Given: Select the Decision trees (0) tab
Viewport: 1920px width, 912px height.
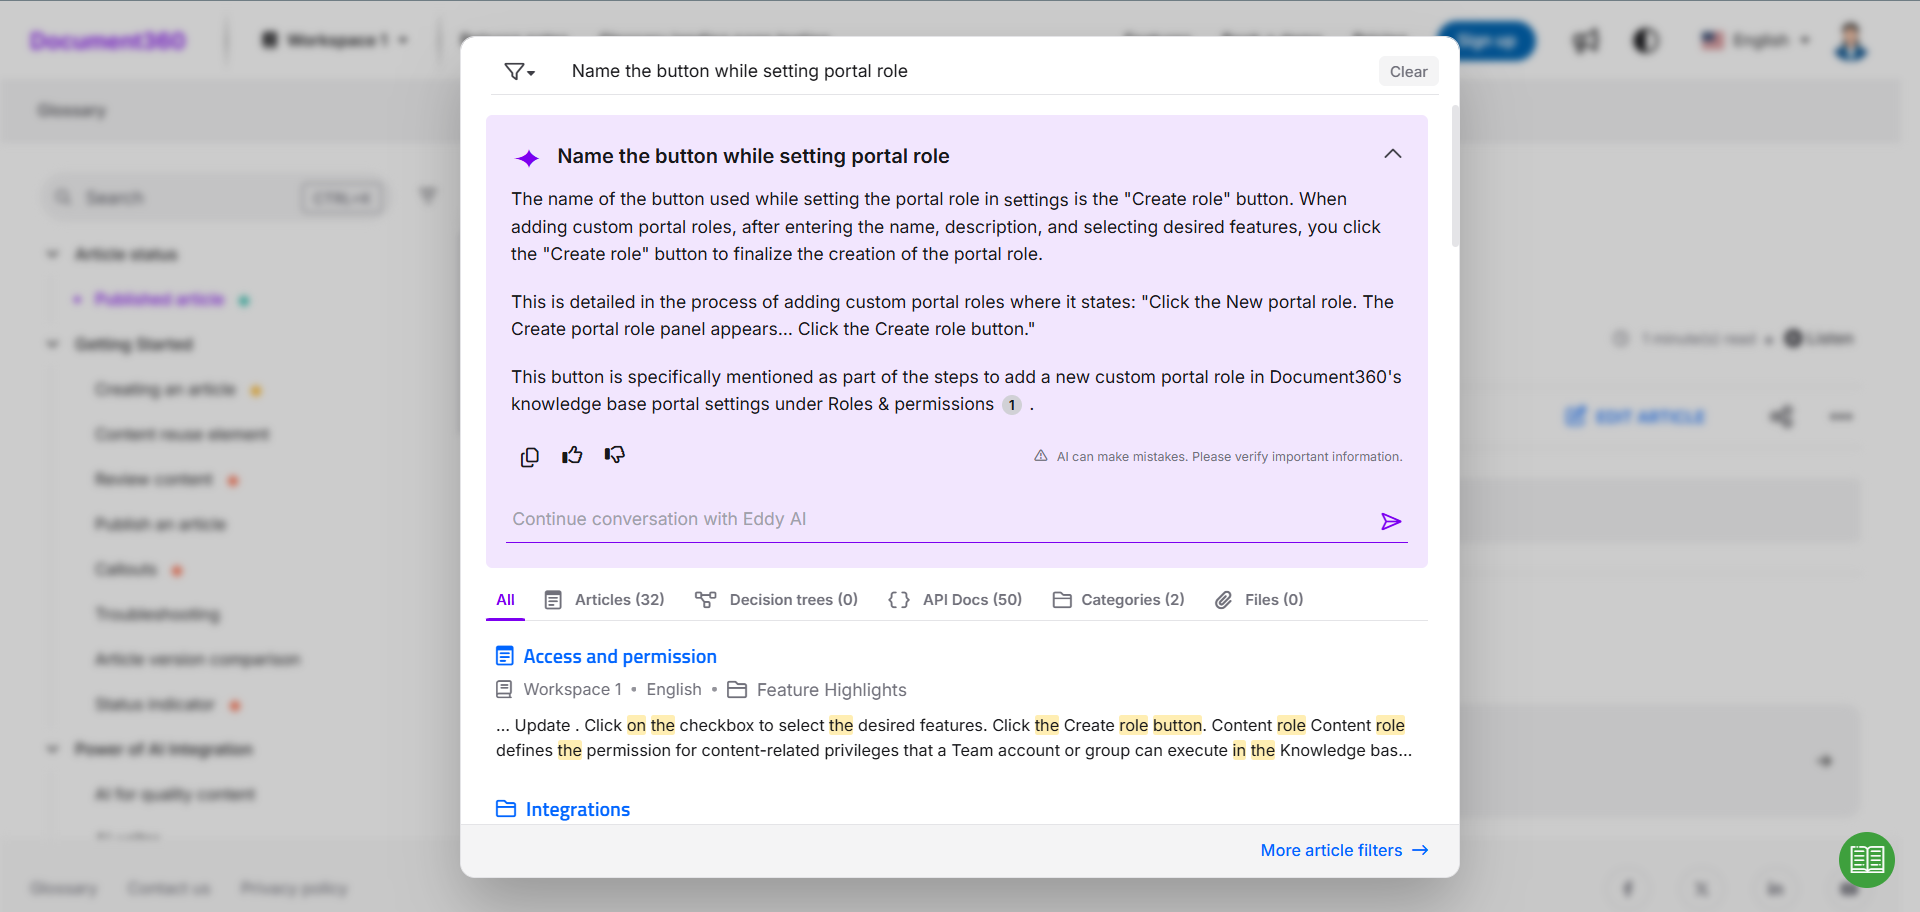Looking at the screenshot, I should pos(776,600).
